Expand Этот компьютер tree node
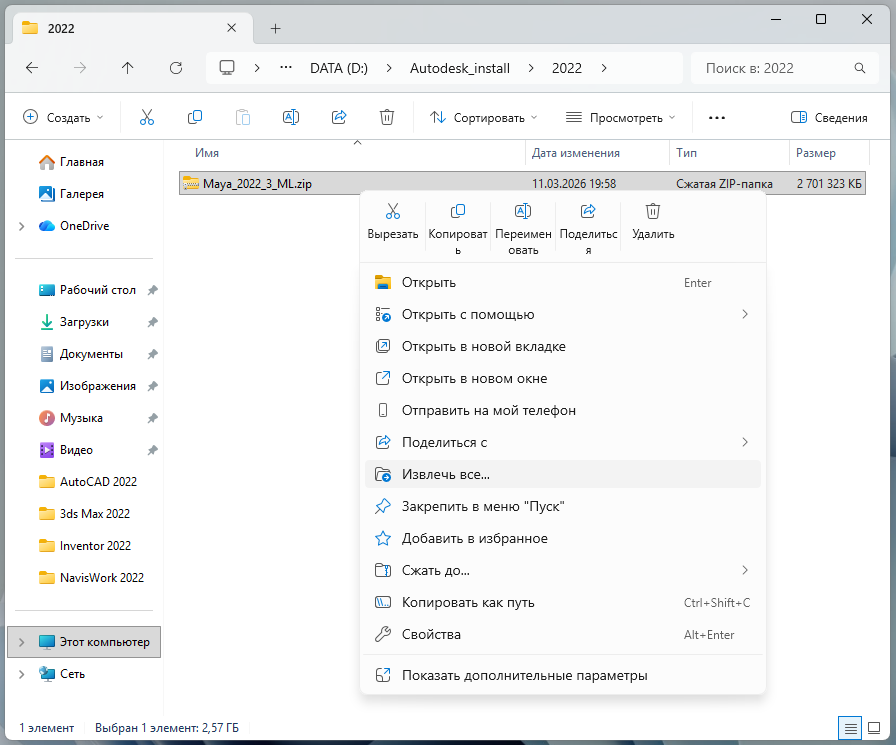896x745 pixels. (22, 642)
